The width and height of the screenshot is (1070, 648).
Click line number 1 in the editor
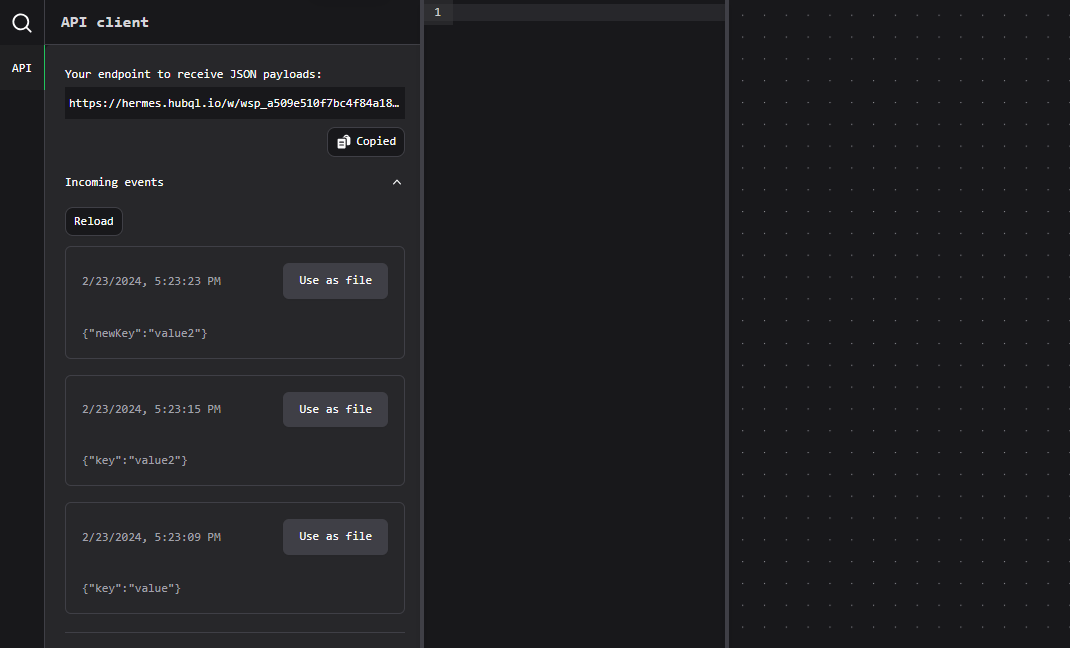[x=437, y=11]
